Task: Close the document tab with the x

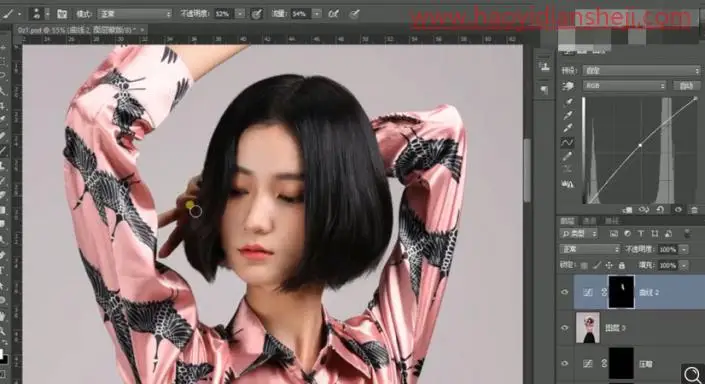Action: (x=143, y=30)
